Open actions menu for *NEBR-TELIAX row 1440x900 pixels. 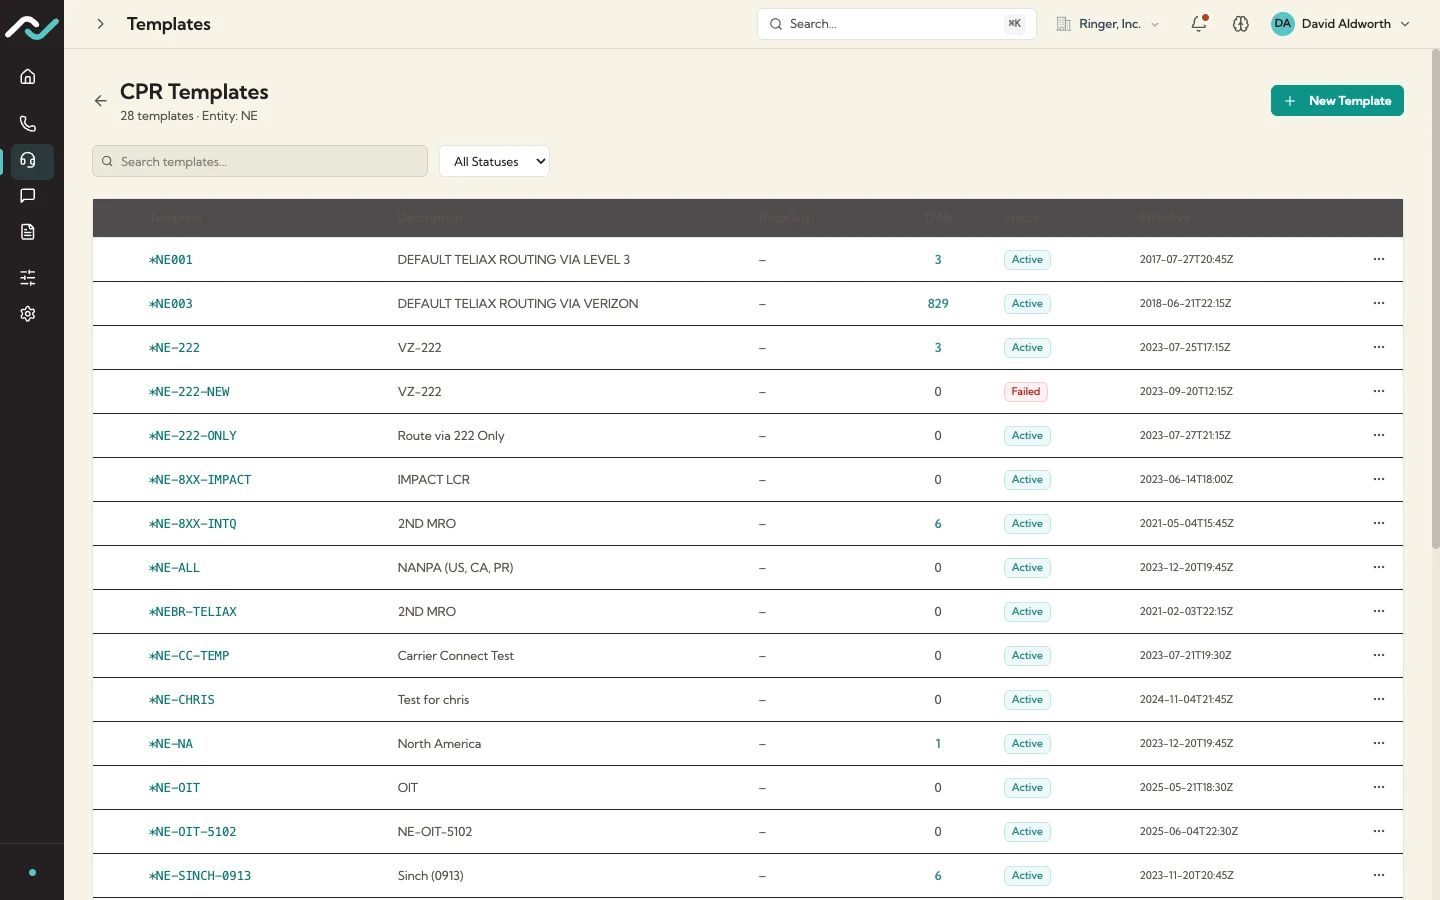tap(1379, 611)
